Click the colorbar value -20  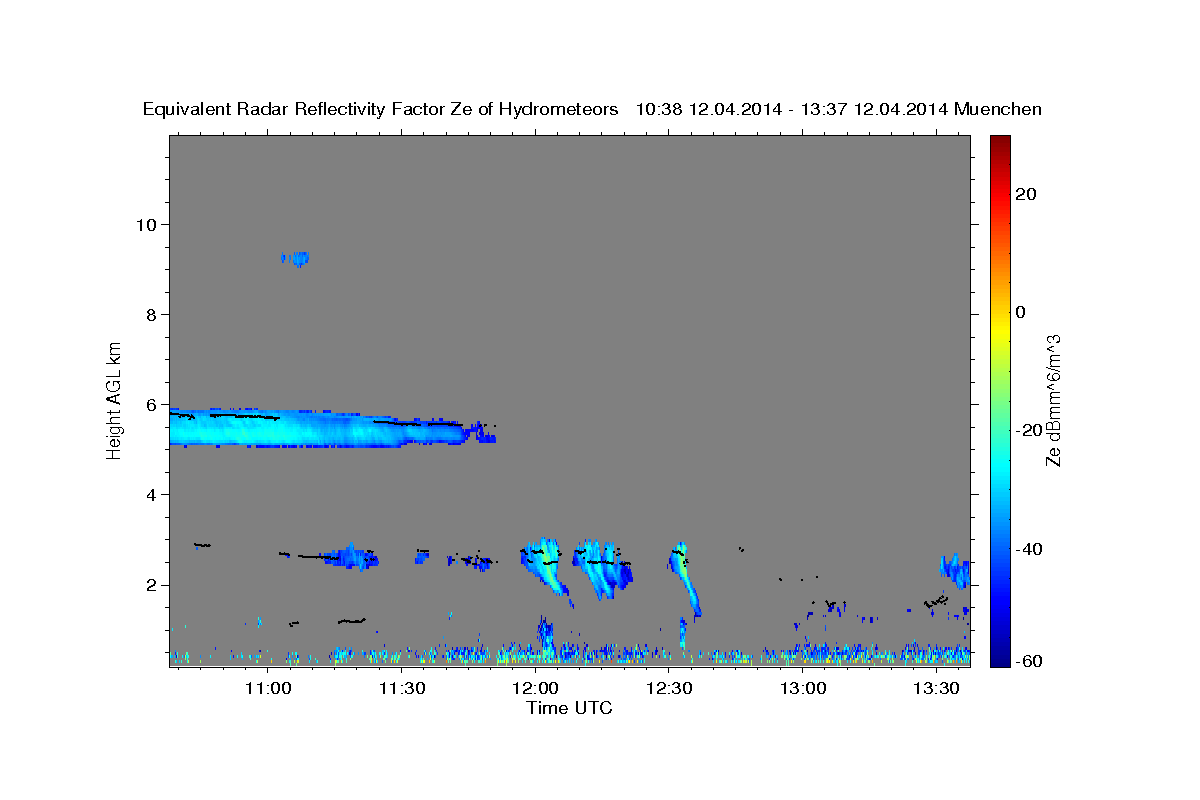(1030, 430)
